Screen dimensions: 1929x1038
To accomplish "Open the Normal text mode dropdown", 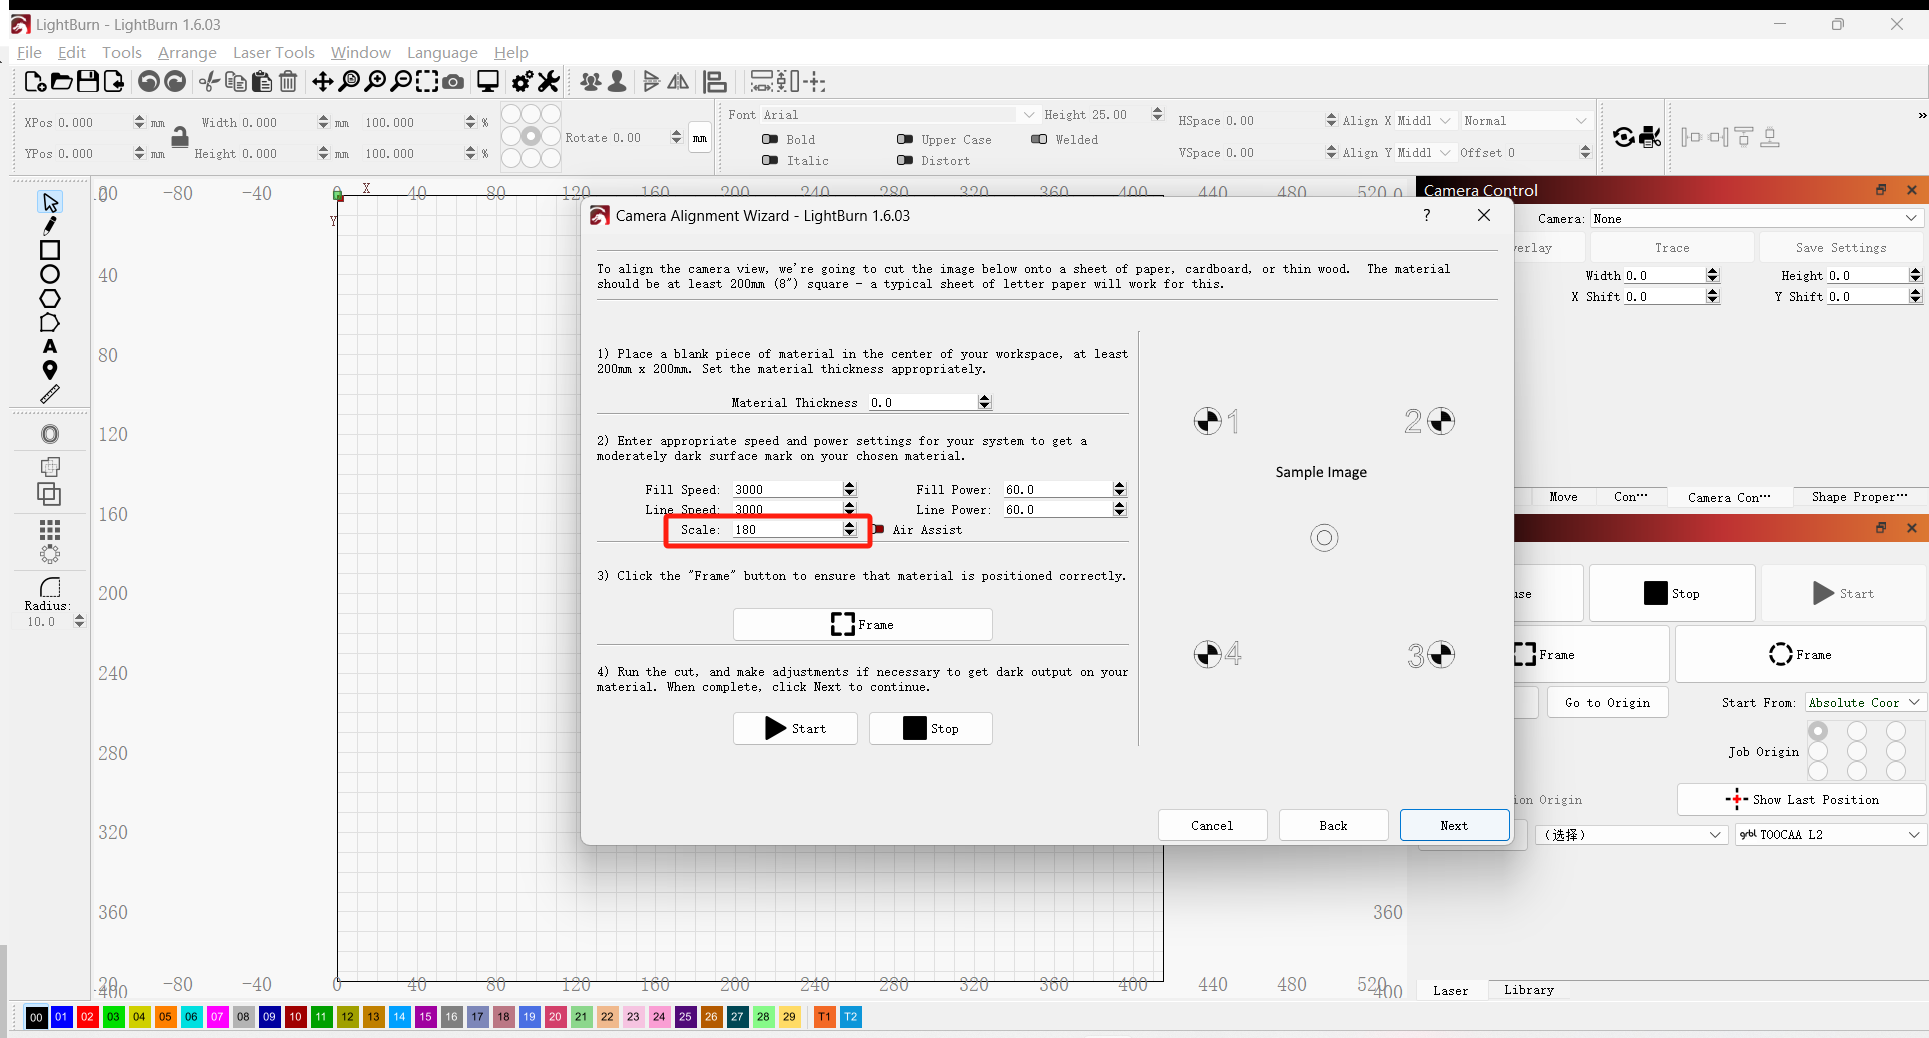I will click(x=1525, y=121).
